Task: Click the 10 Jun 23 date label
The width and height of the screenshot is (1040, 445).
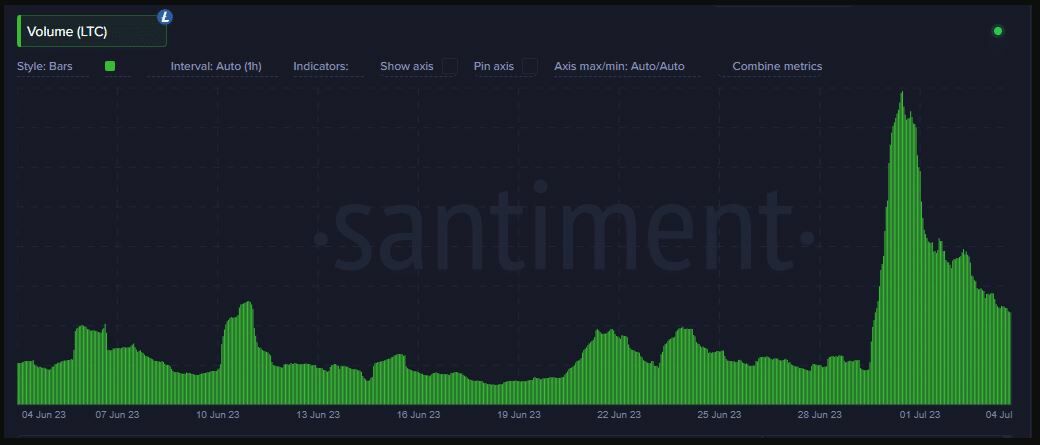Action: click(x=218, y=415)
